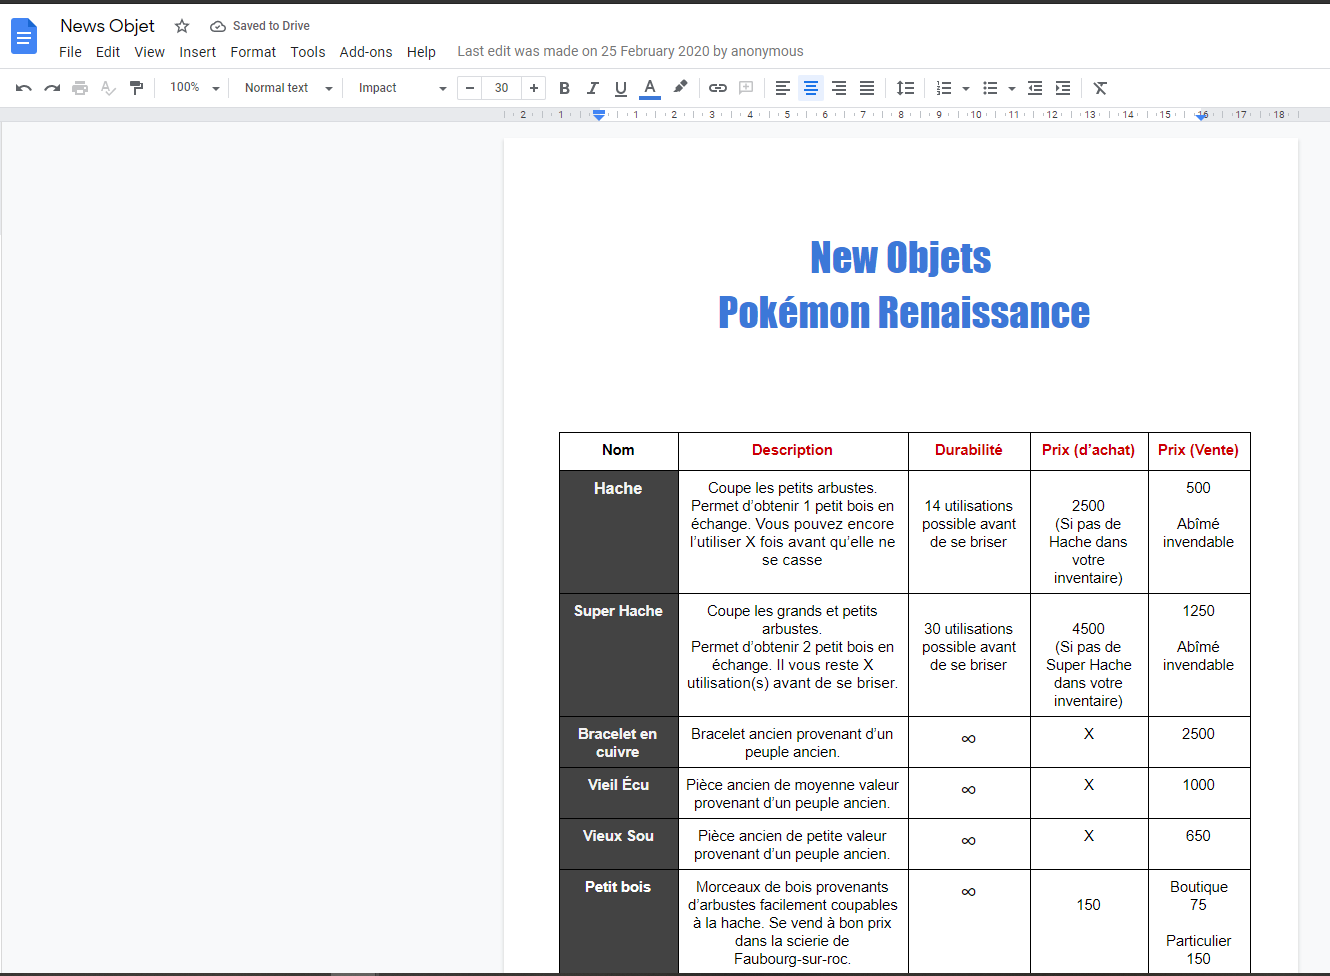Image resolution: width=1330 pixels, height=976 pixels.
Task: Click the Prix (d'achat) header cell
Action: pyautogui.click(x=1089, y=451)
